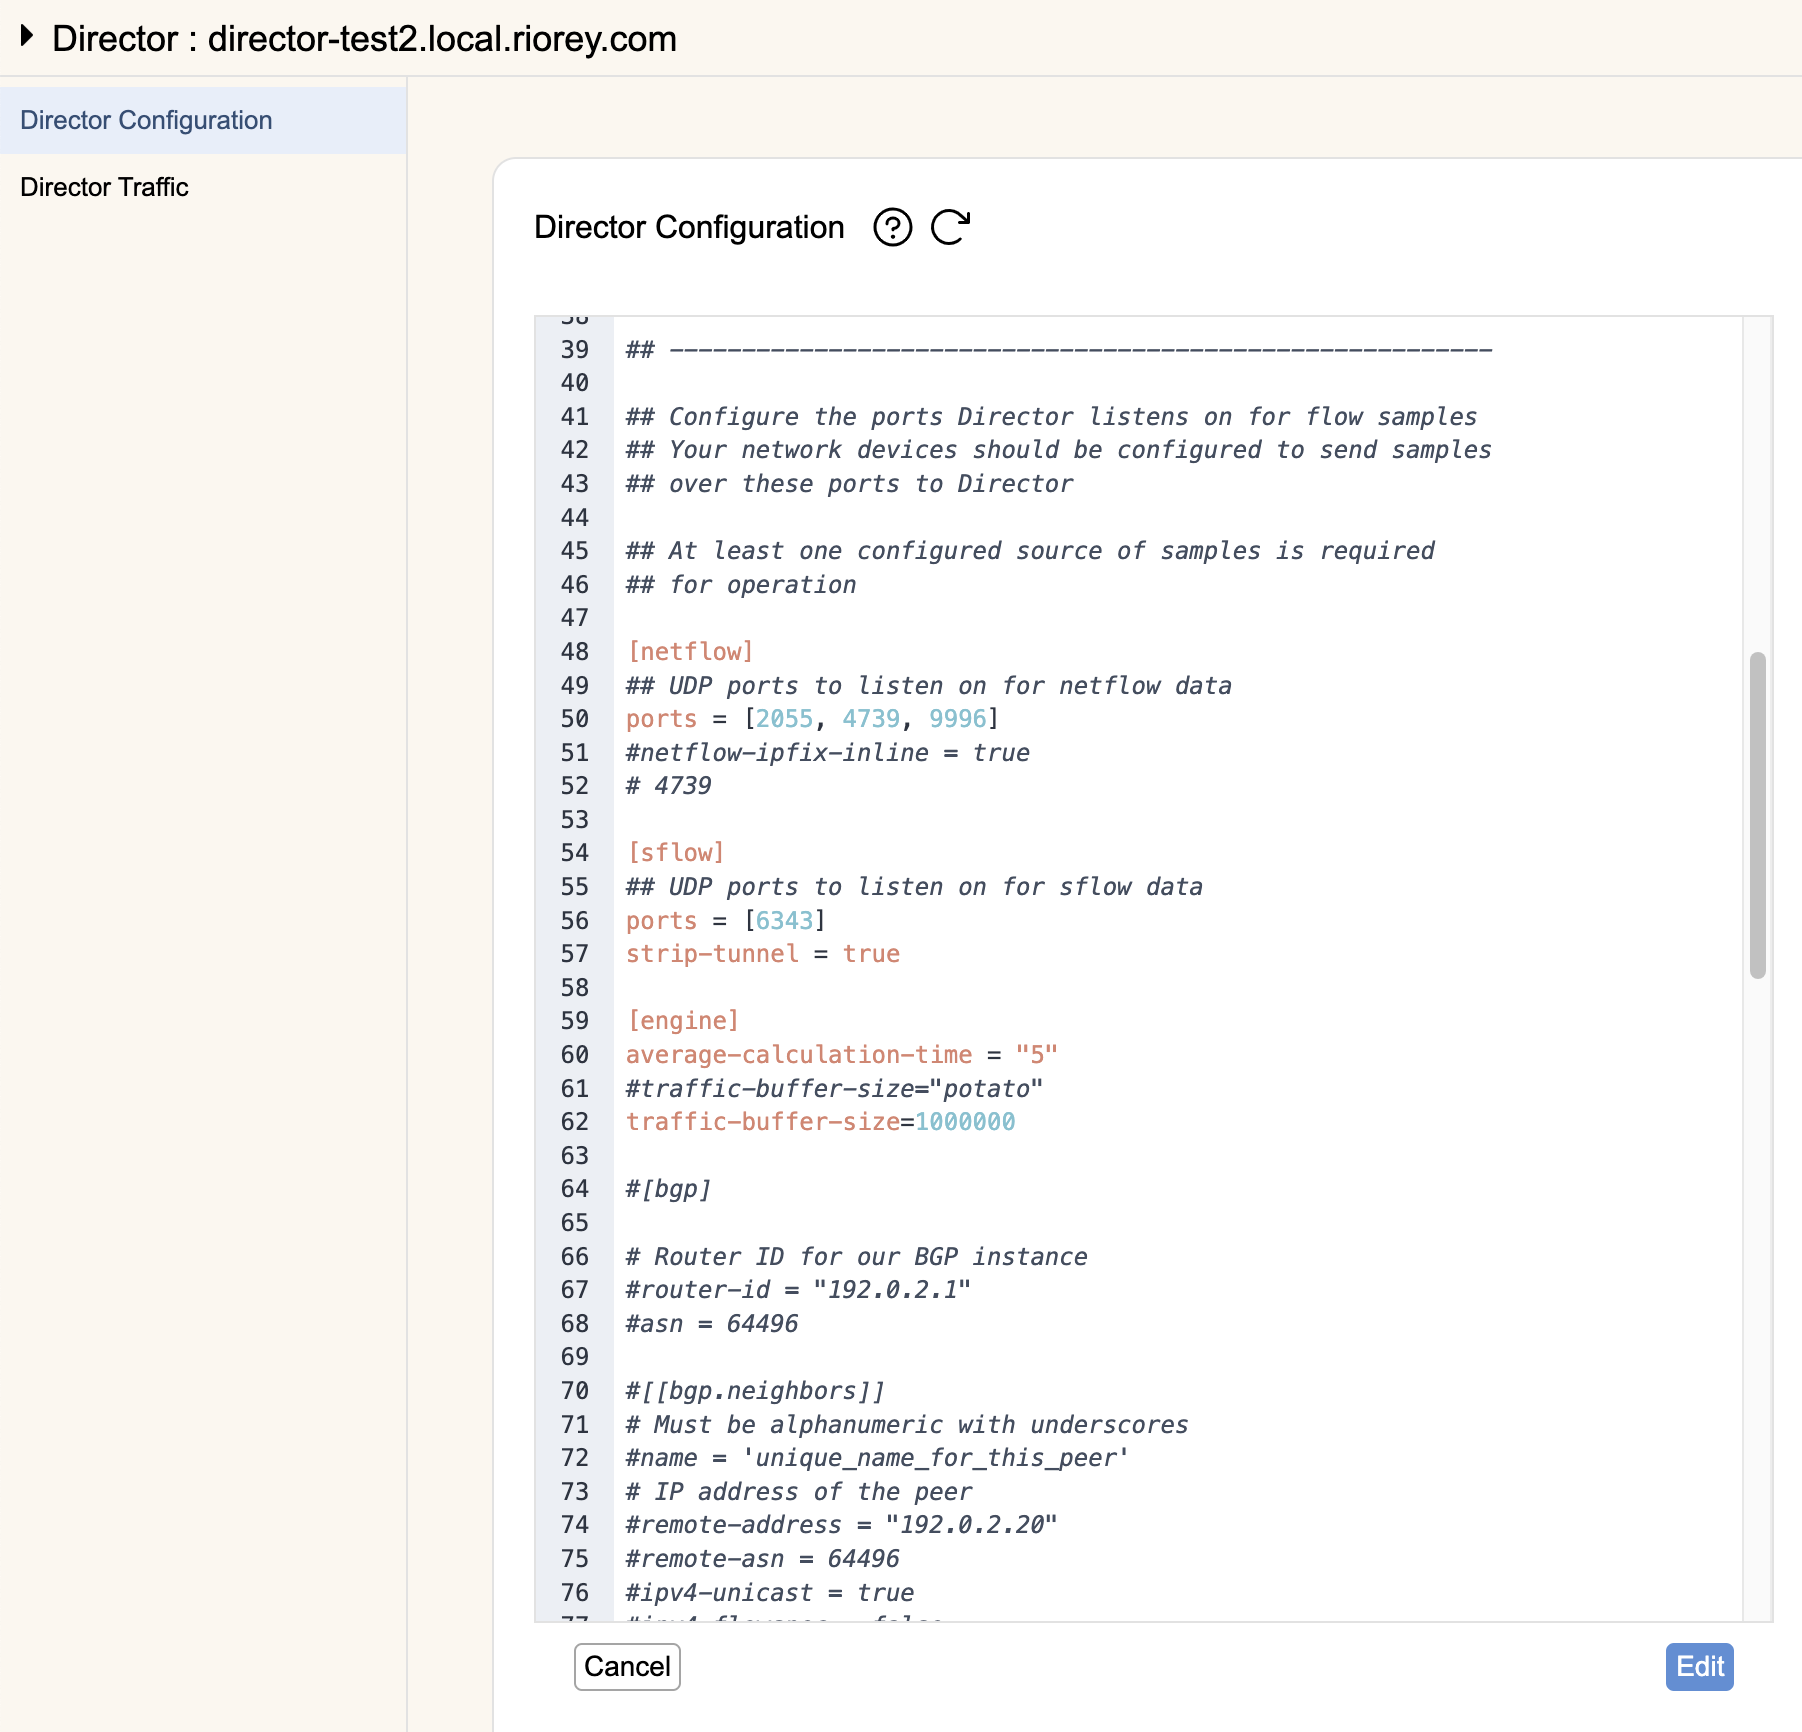This screenshot has width=1802, height=1732.
Task: Click the commented #router-id line
Action: click(x=798, y=1290)
